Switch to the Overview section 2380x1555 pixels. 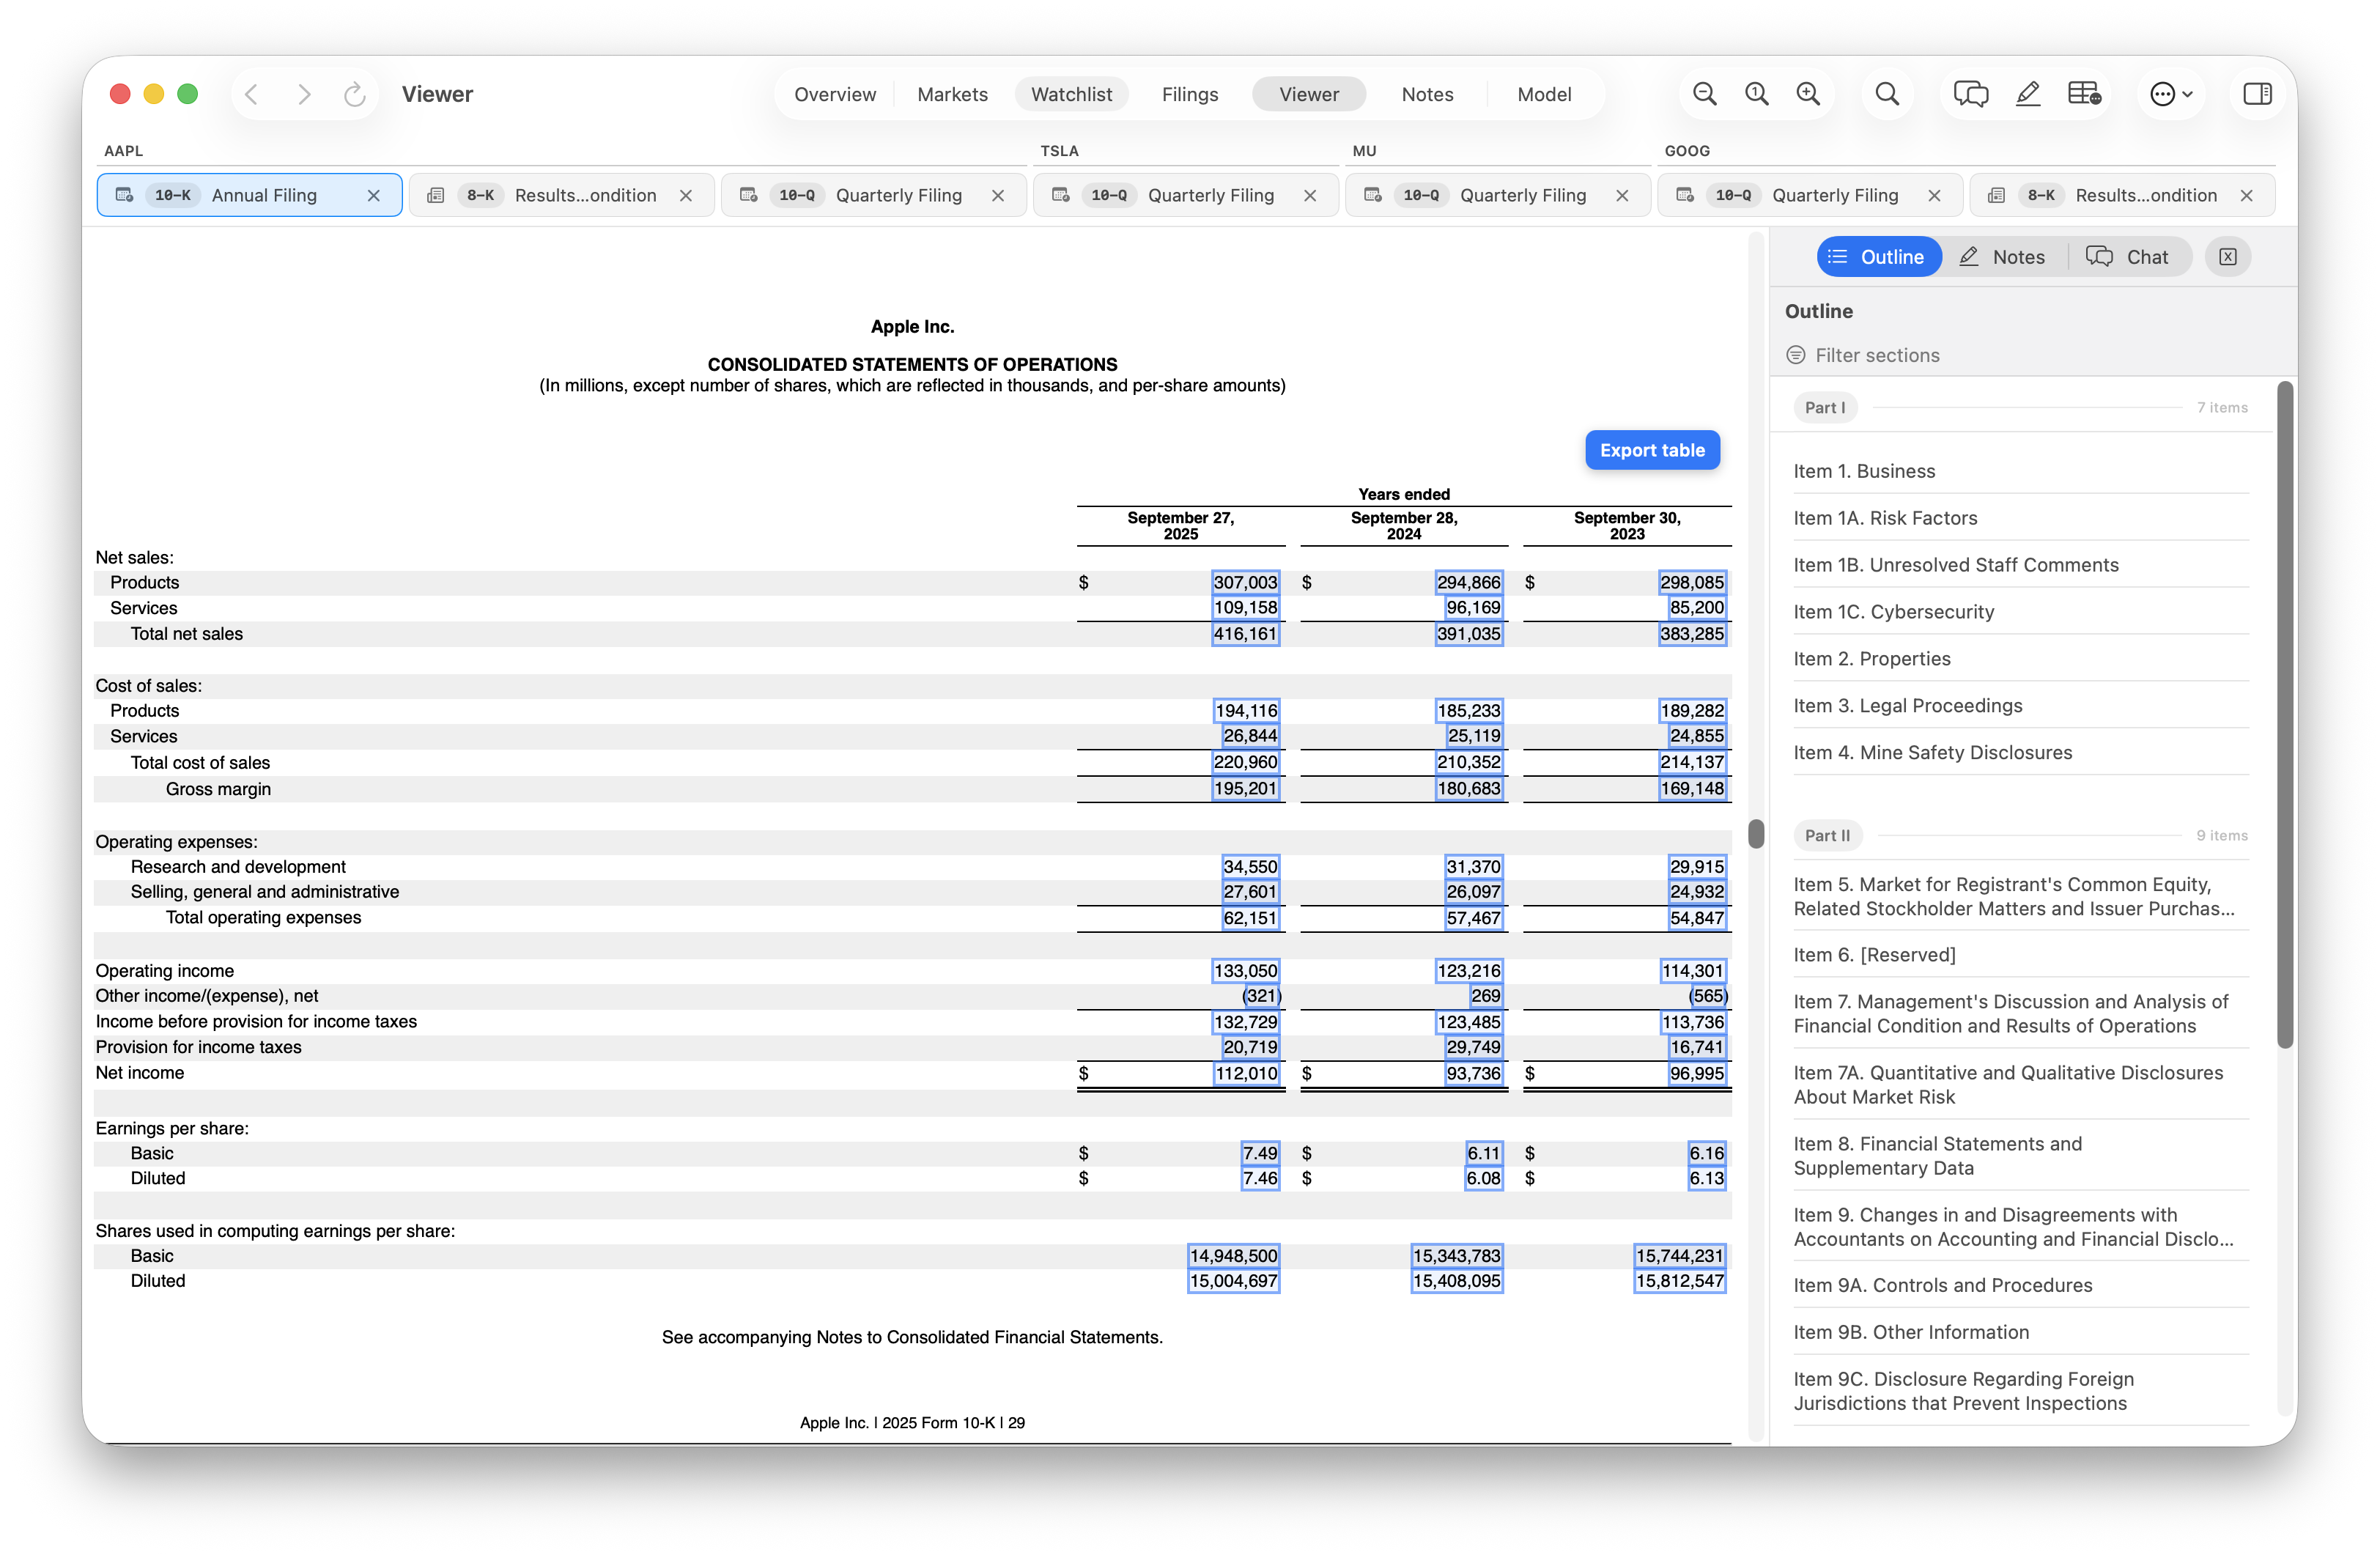coord(835,94)
